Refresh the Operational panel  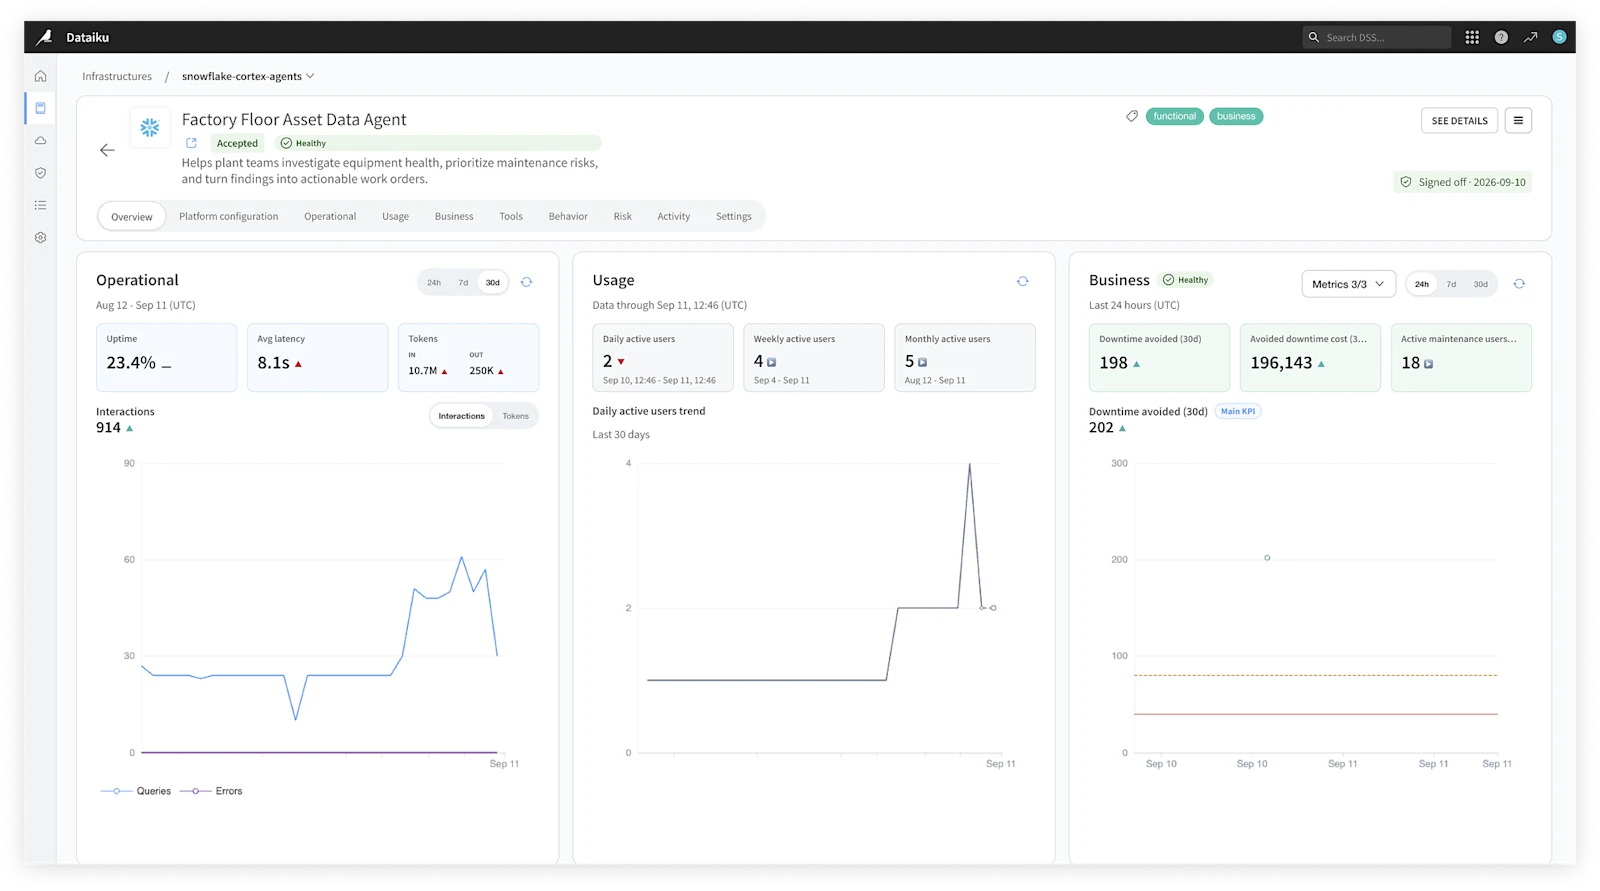526,282
